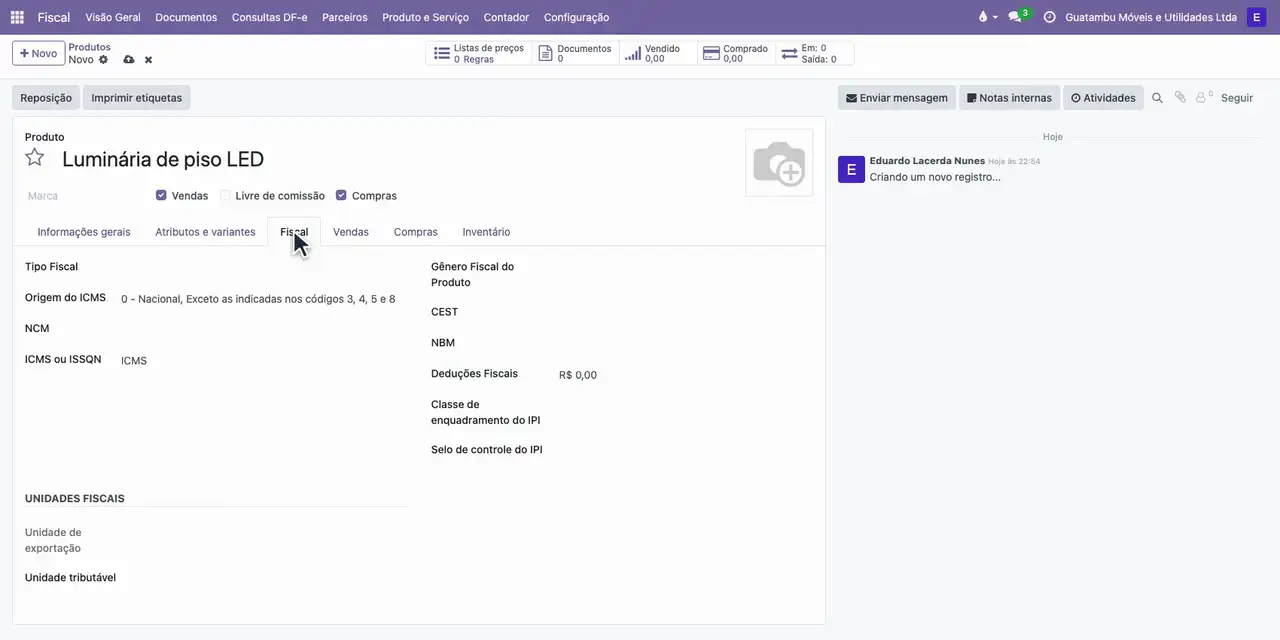
Task: Open the Configuração menu
Action: tap(576, 17)
